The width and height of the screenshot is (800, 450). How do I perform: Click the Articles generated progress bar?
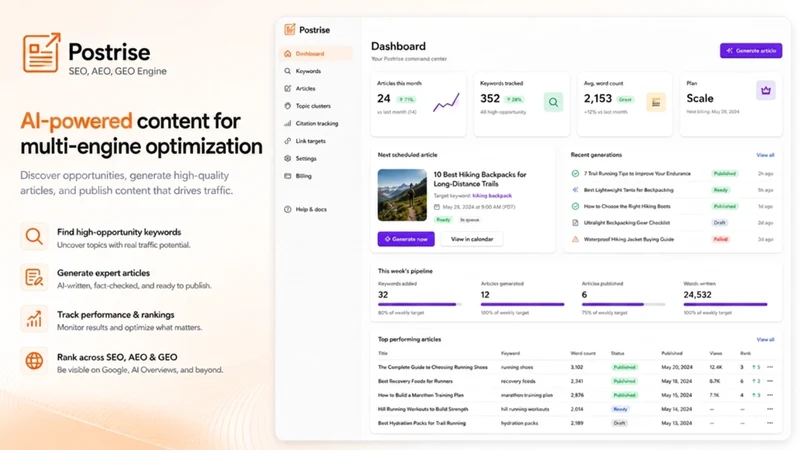click(x=522, y=305)
